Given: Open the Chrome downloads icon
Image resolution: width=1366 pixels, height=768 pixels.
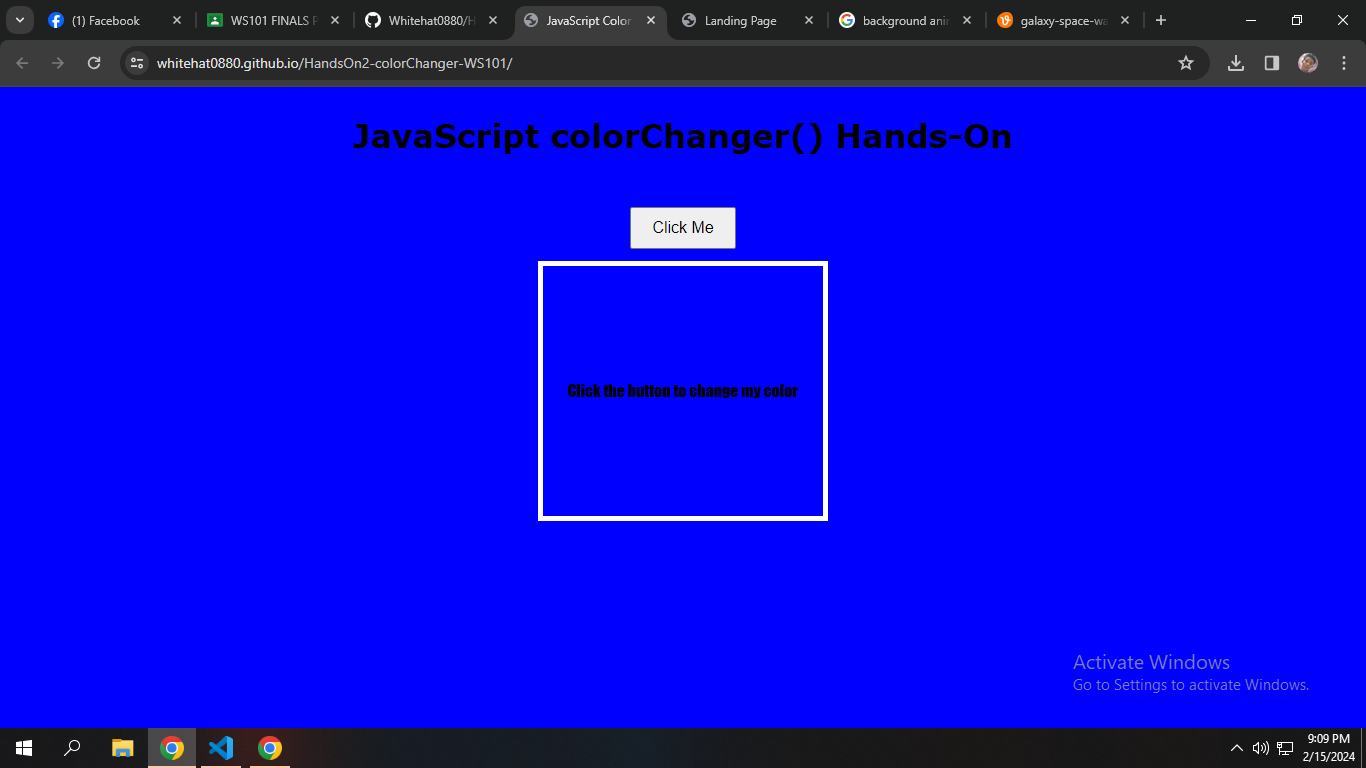Looking at the screenshot, I should [x=1235, y=62].
